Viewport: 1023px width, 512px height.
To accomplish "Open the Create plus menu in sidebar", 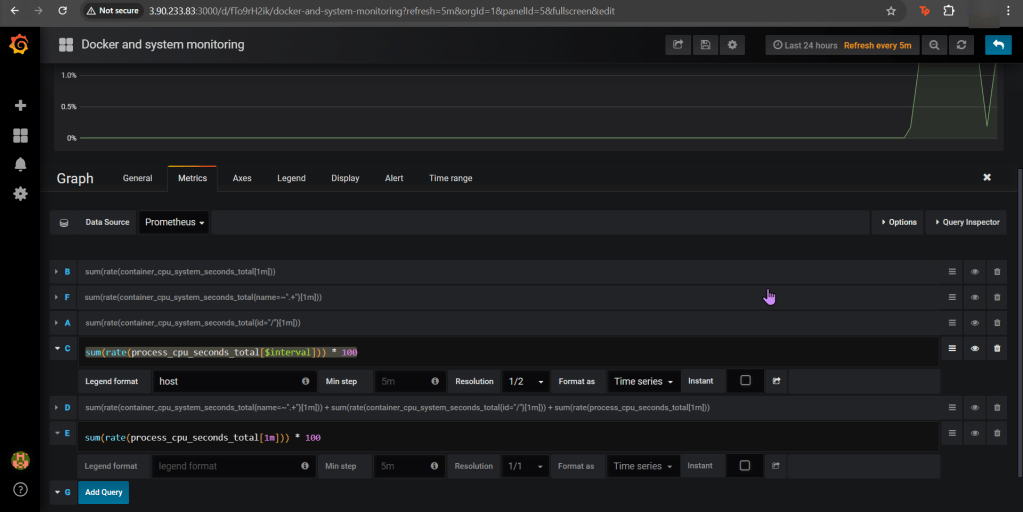I will point(20,105).
